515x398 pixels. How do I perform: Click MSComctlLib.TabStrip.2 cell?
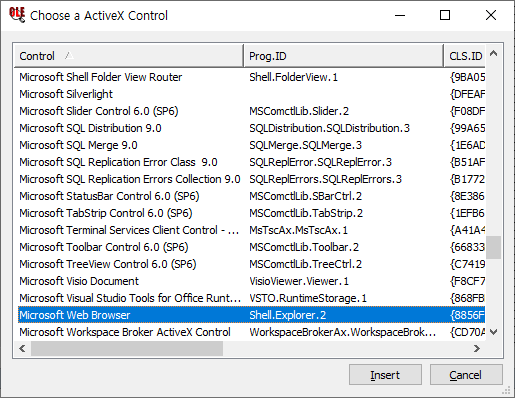pos(306,213)
